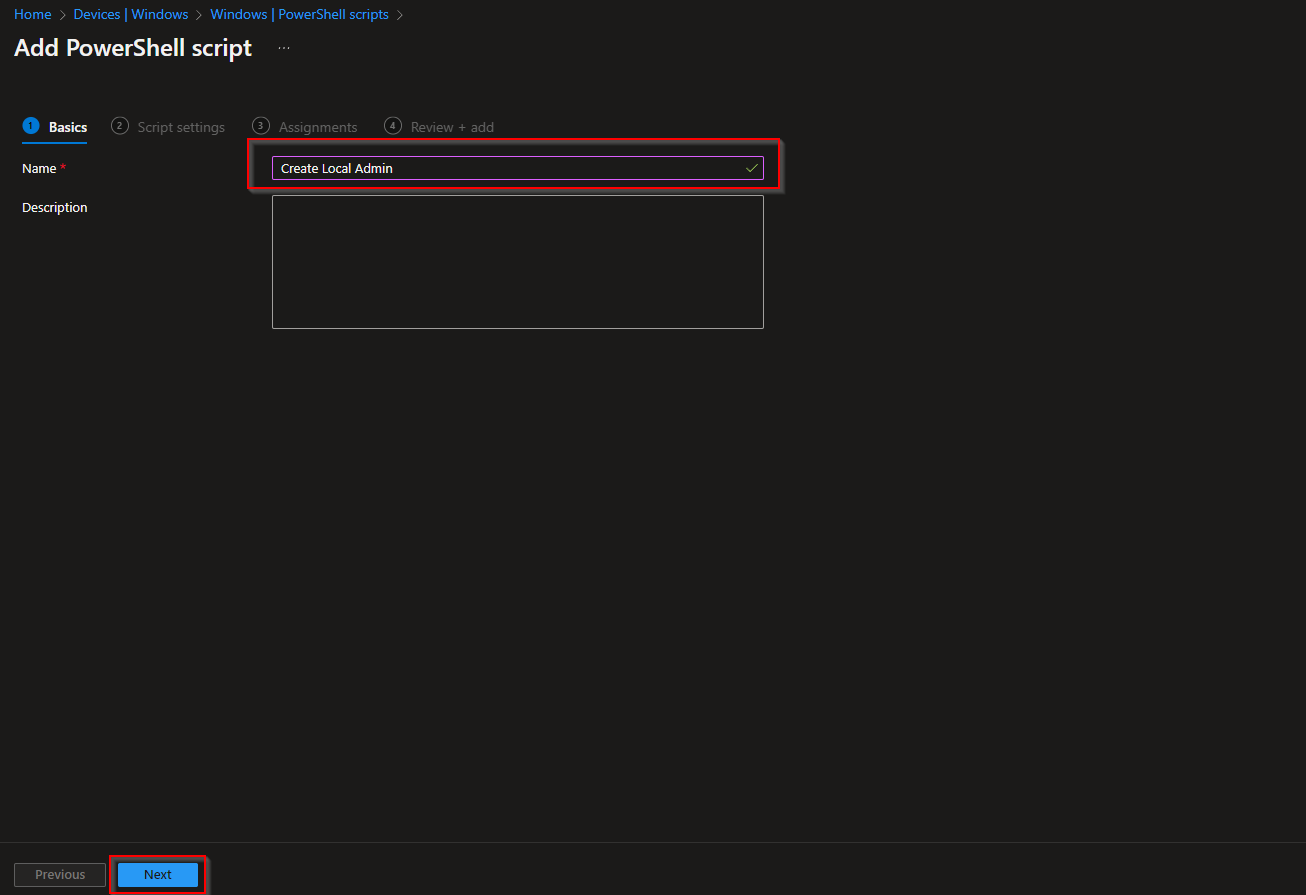Click the green checkmark in the Name field

point(751,168)
